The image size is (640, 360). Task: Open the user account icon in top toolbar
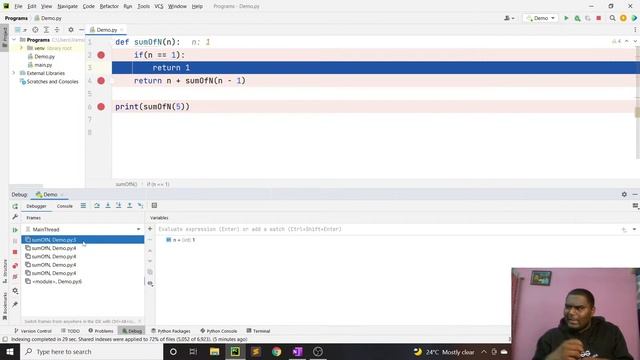pyautogui.click(x=509, y=18)
